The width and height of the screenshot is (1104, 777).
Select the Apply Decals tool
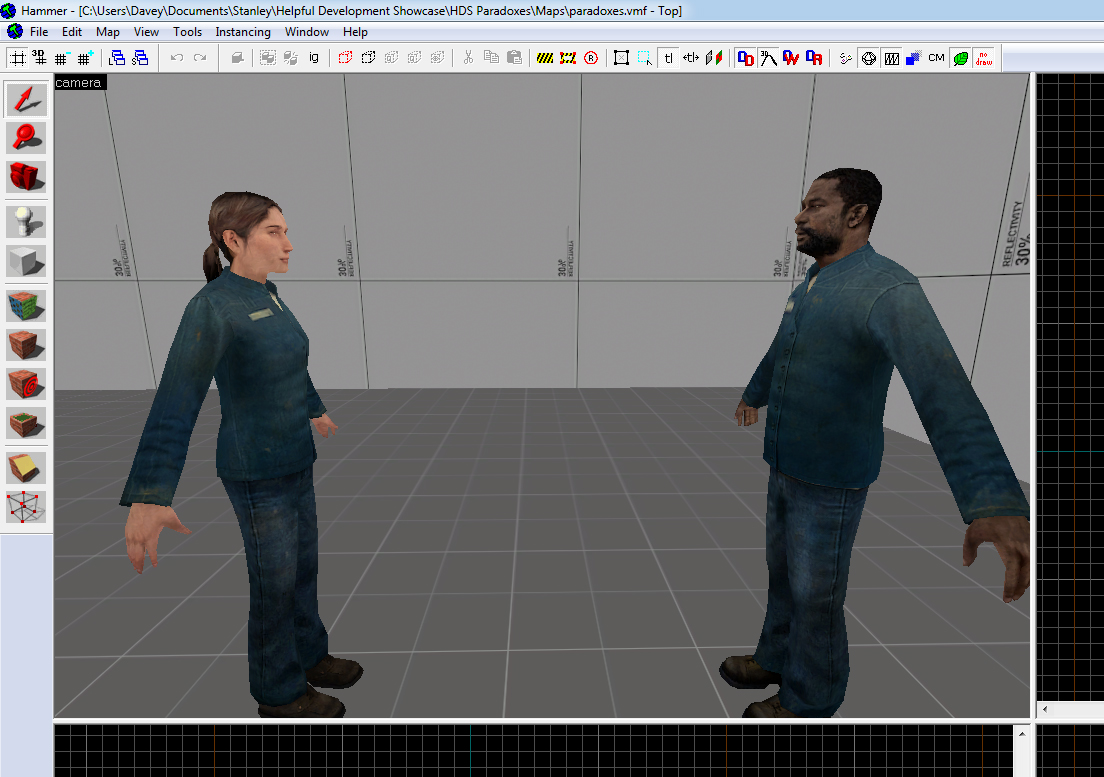[x=26, y=383]
